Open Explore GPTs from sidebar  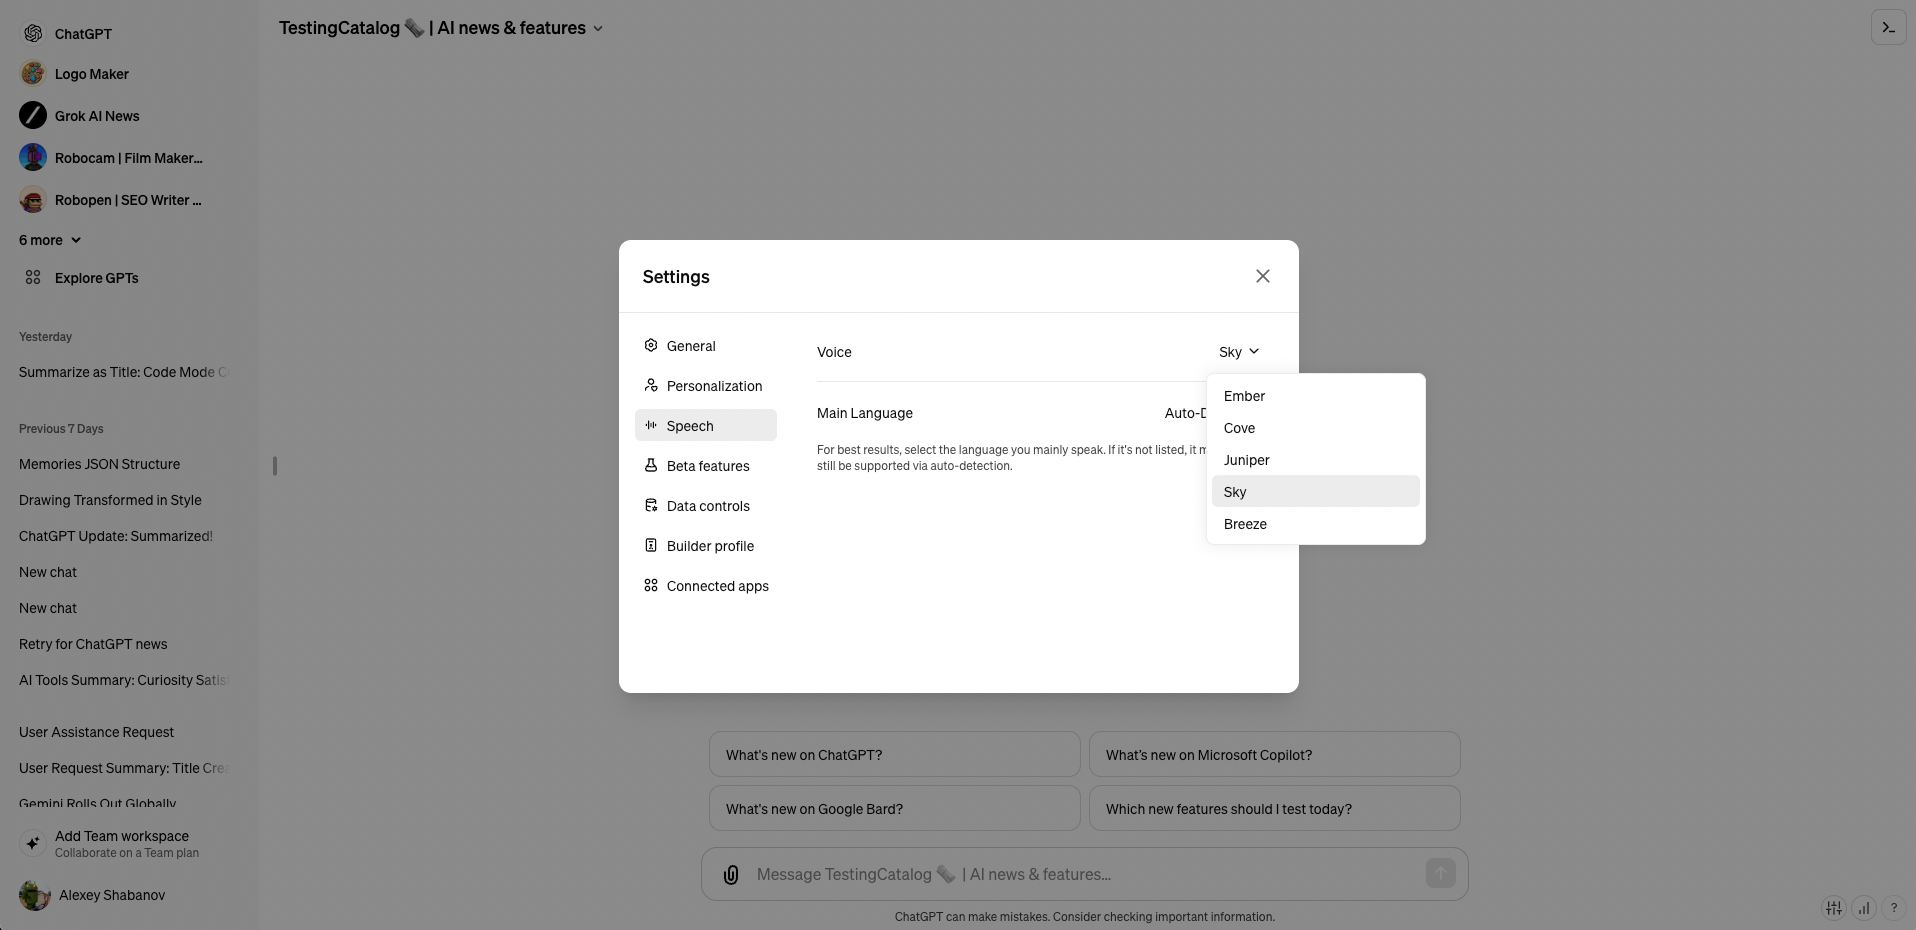(x=95, y=277)
